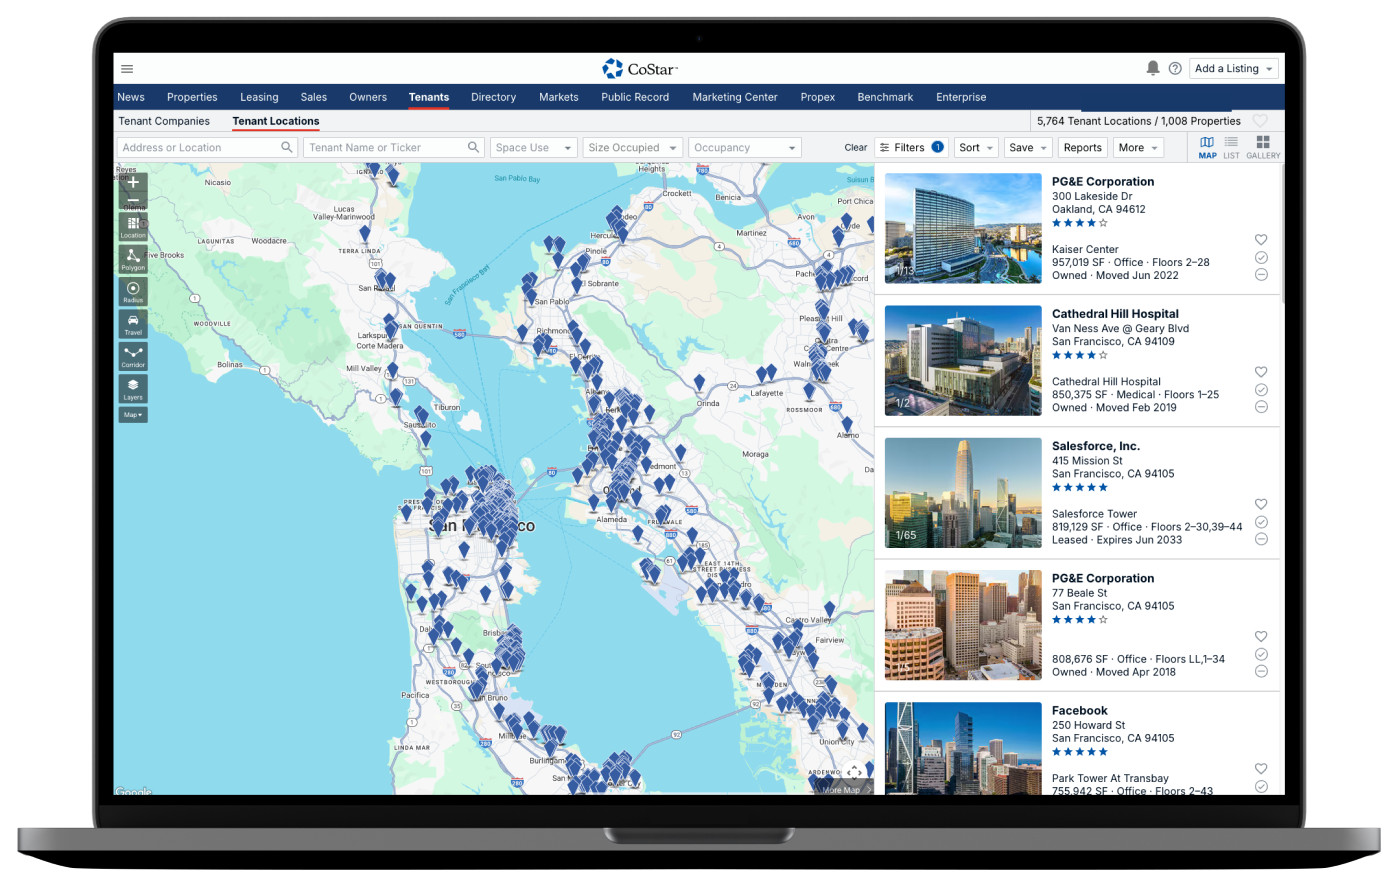
Task: Open the Size Occupied dropdown
Action: pos(632,148)
